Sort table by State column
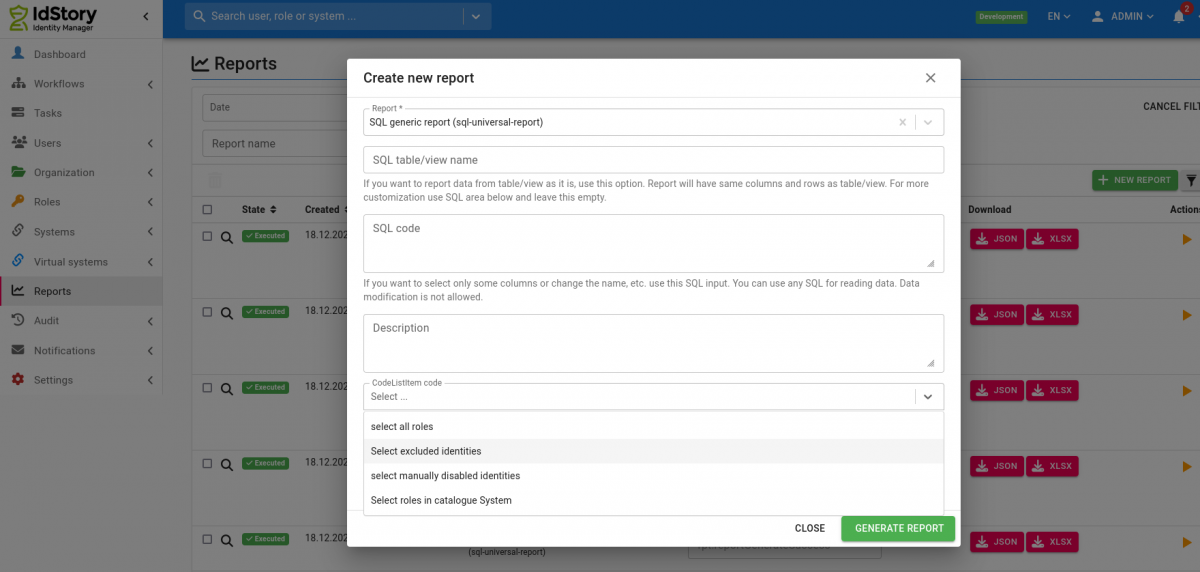The image size is (1200, 572). 259,210
